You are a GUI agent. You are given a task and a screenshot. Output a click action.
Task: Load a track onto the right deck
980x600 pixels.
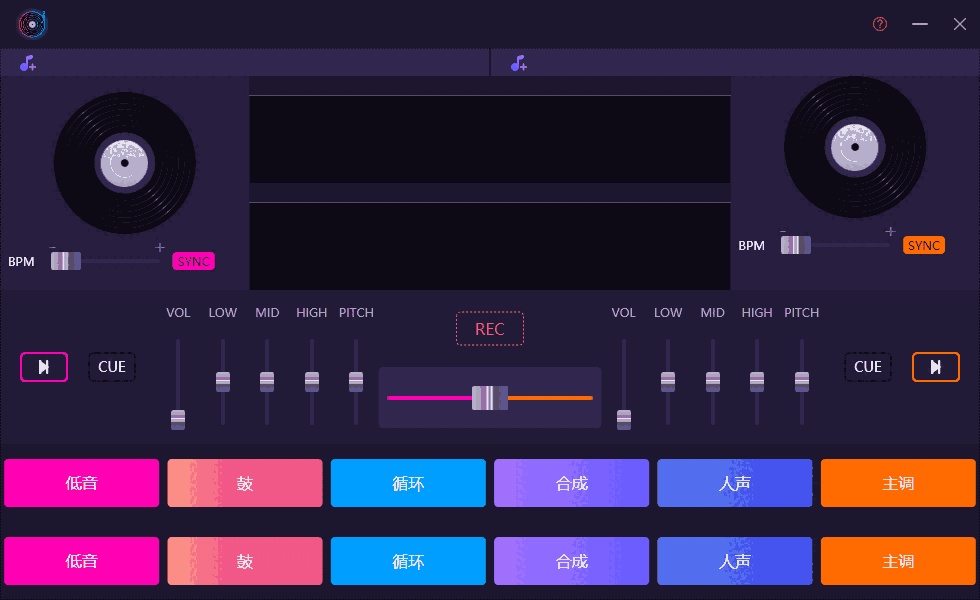tap(518, 62)
